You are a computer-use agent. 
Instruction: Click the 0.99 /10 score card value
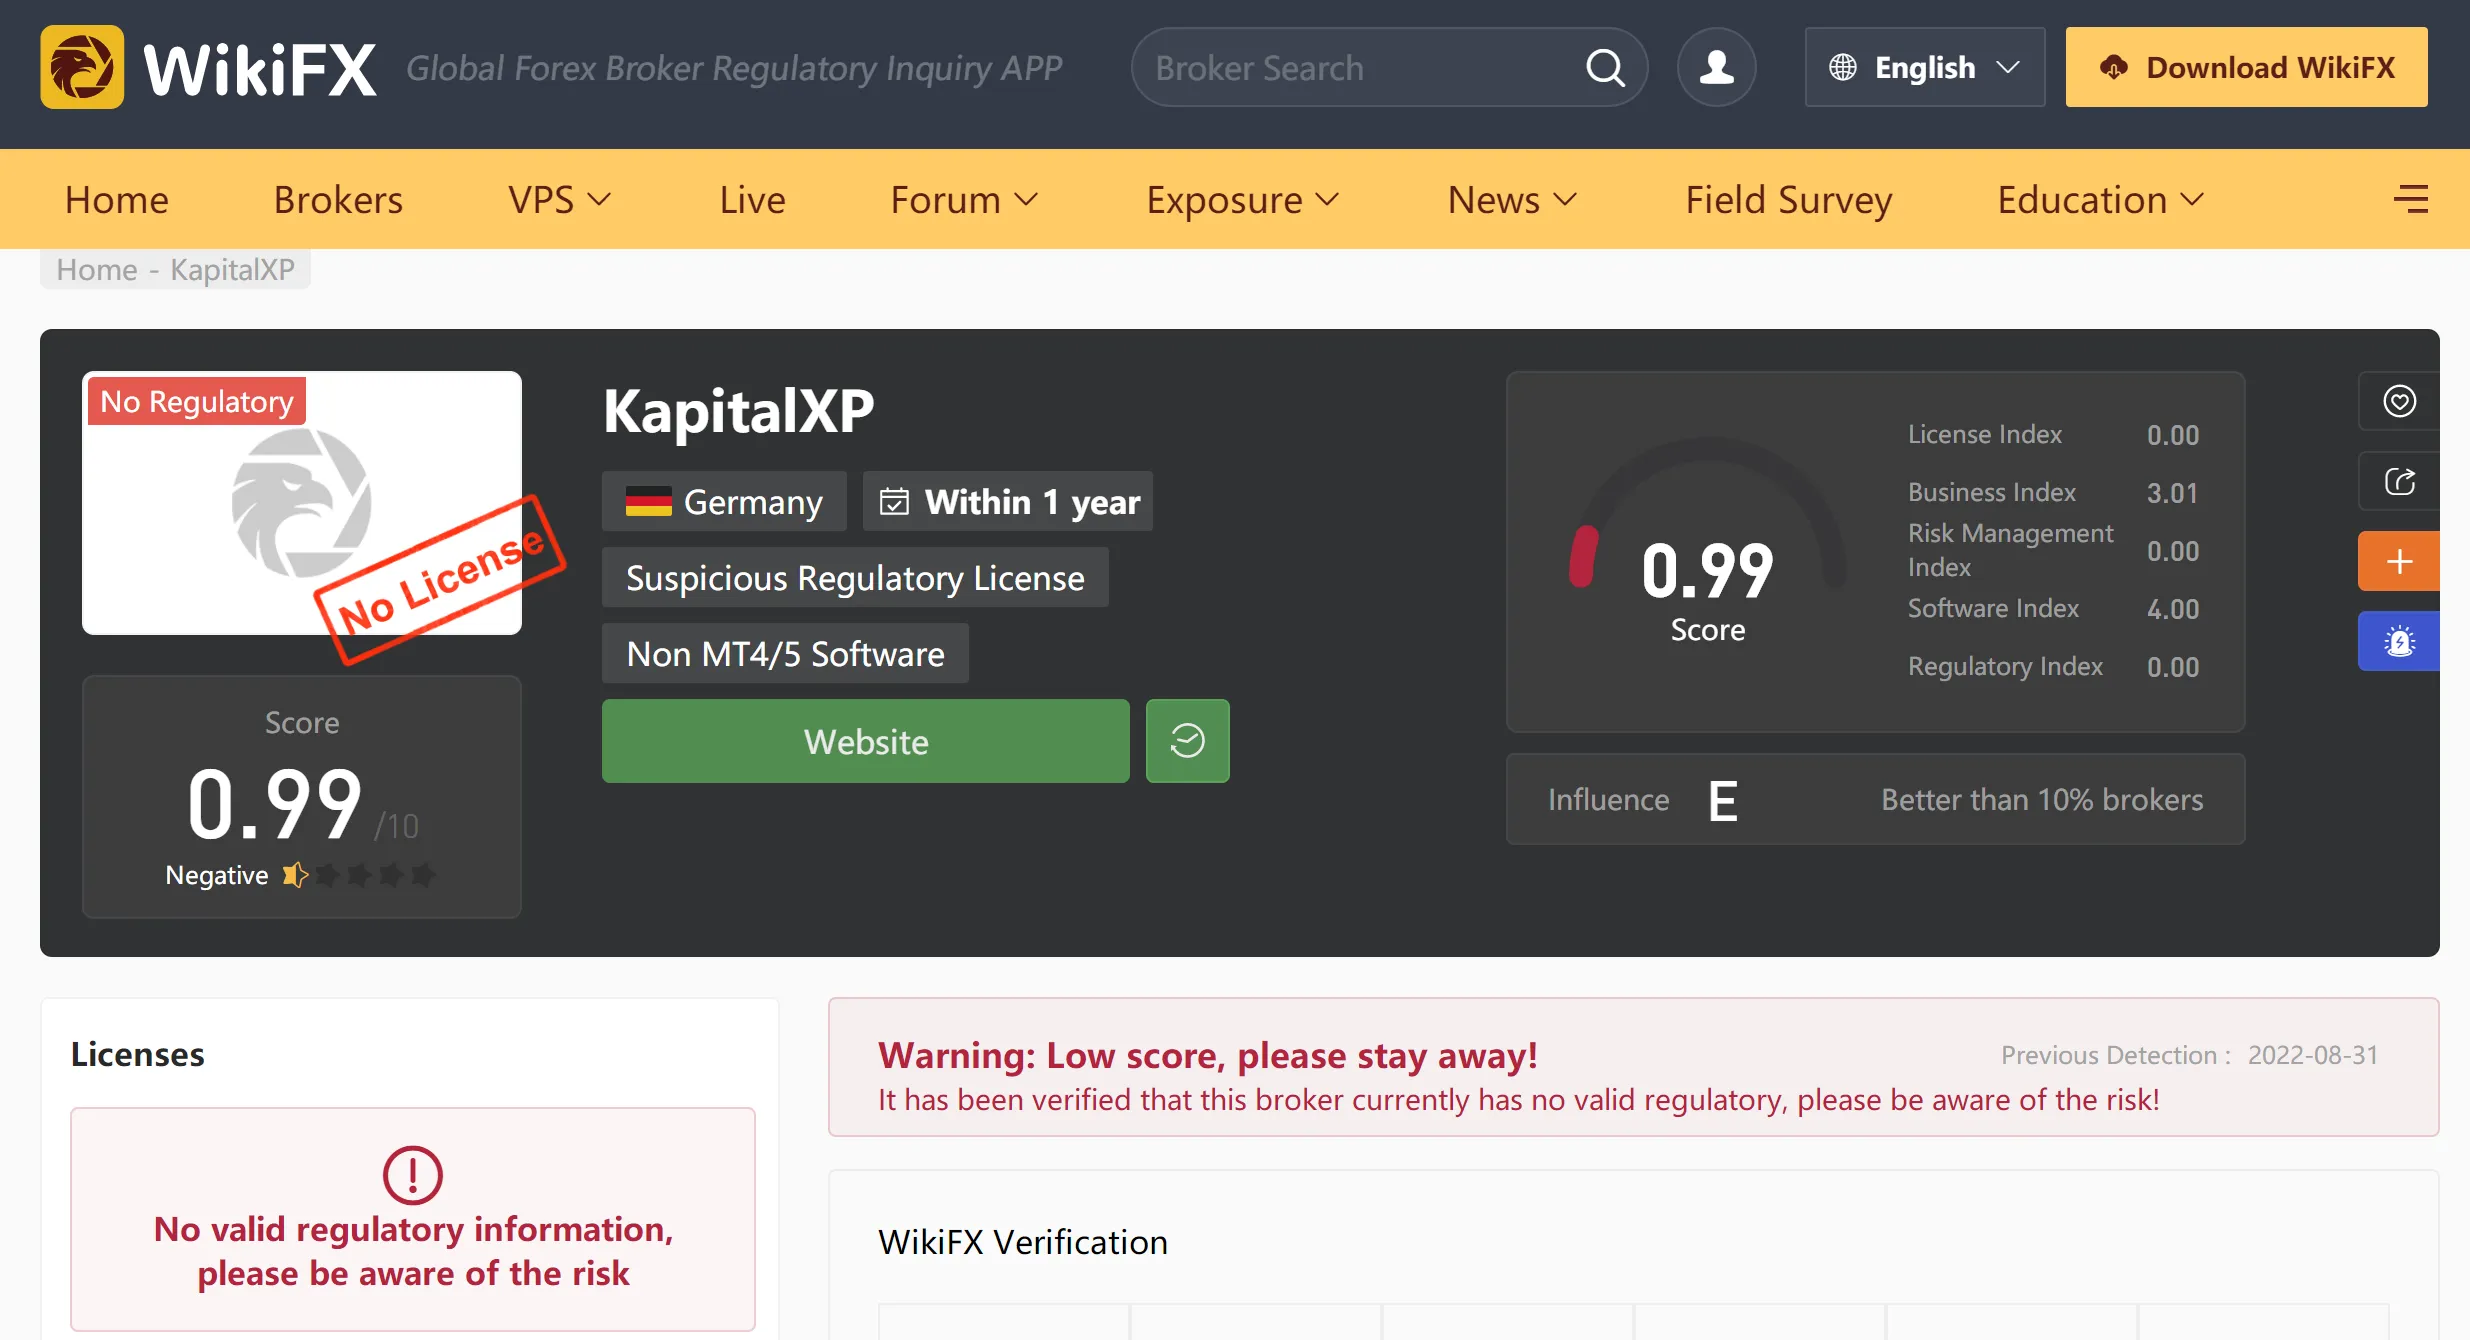(x=302, y=805)
